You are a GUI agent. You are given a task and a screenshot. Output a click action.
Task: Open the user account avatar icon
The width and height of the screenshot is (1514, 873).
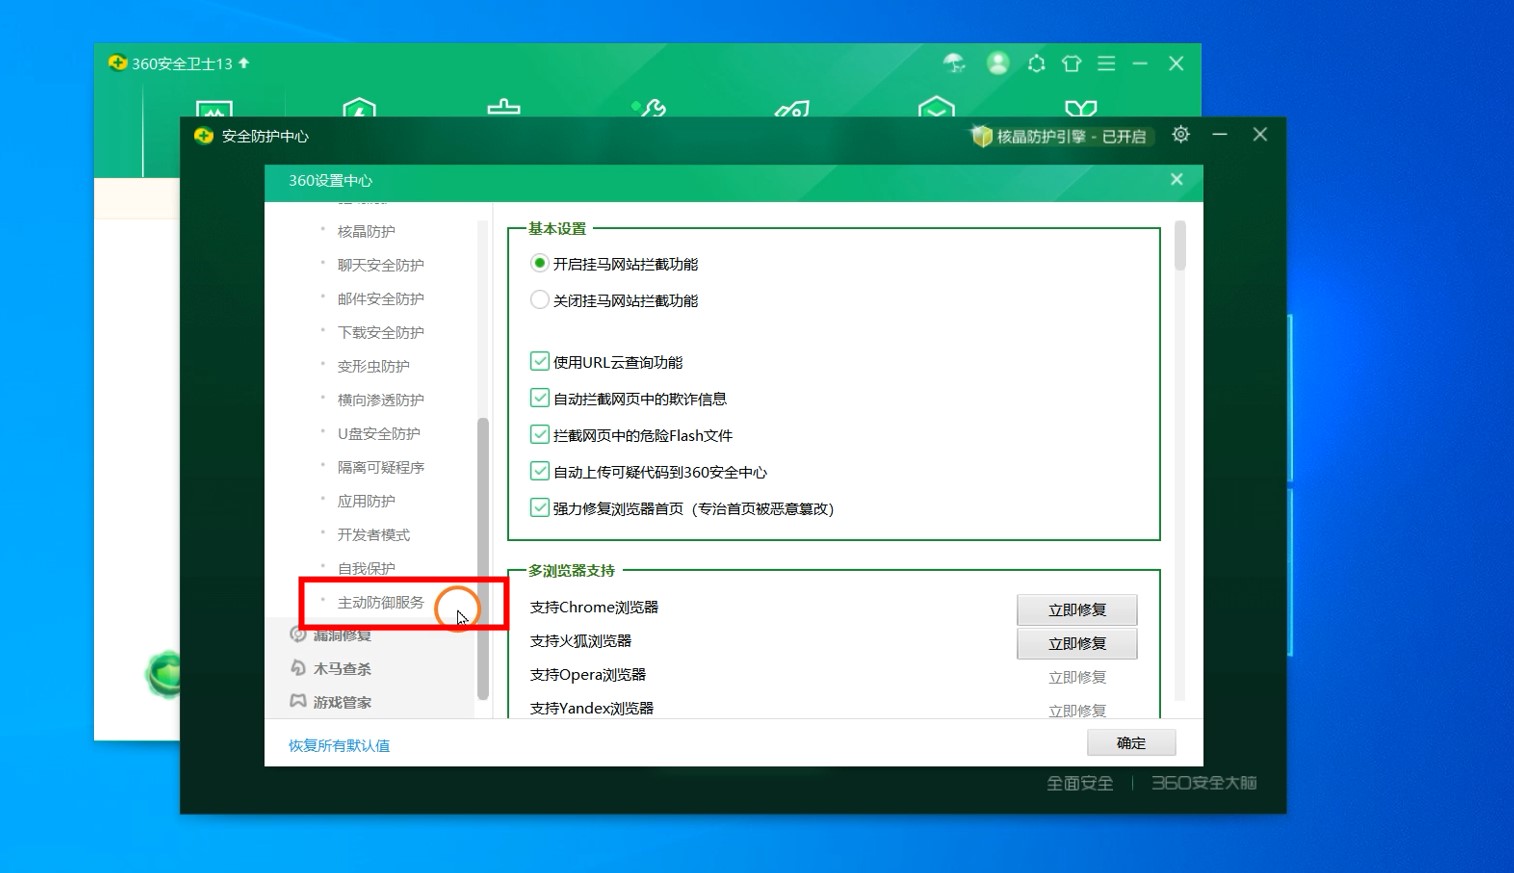pyautogui.click(x=997, y=64)
